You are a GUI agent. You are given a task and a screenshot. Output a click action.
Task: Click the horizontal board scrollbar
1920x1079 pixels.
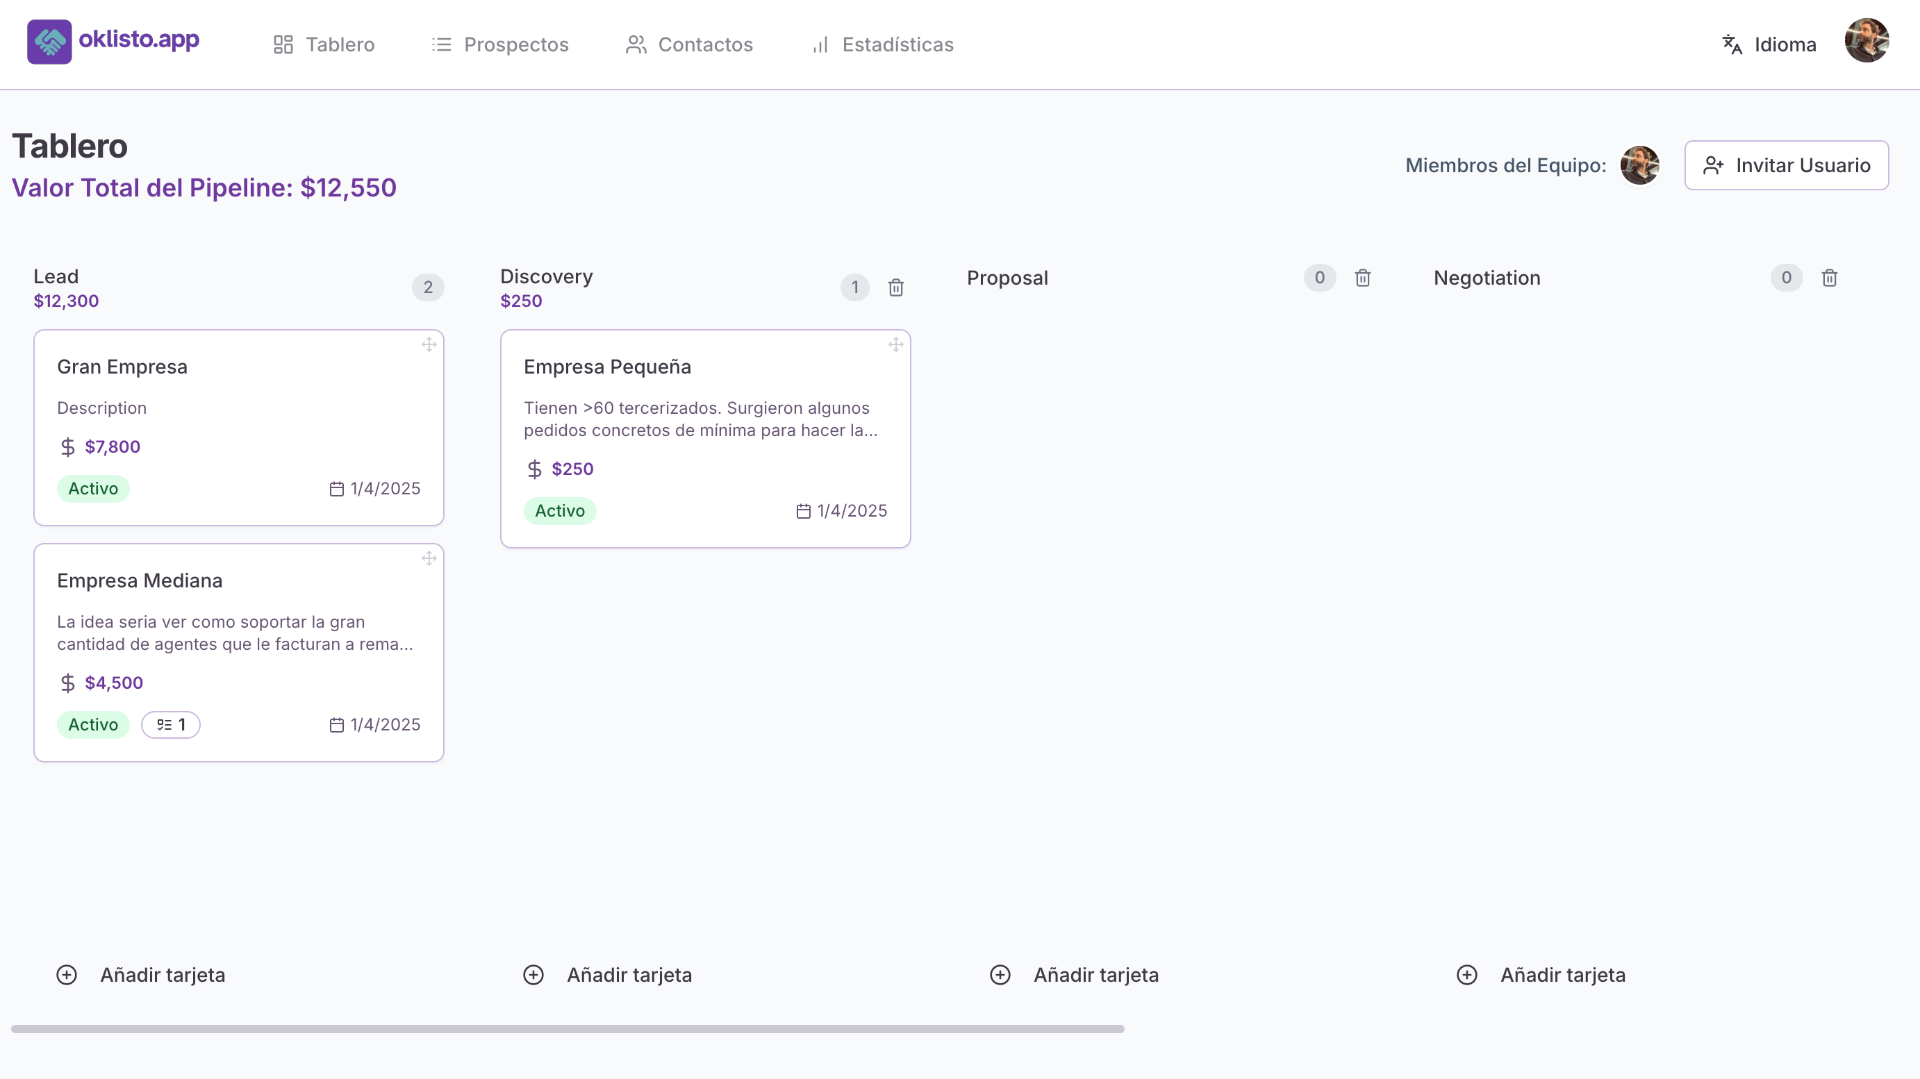[x=568, y=1029]
